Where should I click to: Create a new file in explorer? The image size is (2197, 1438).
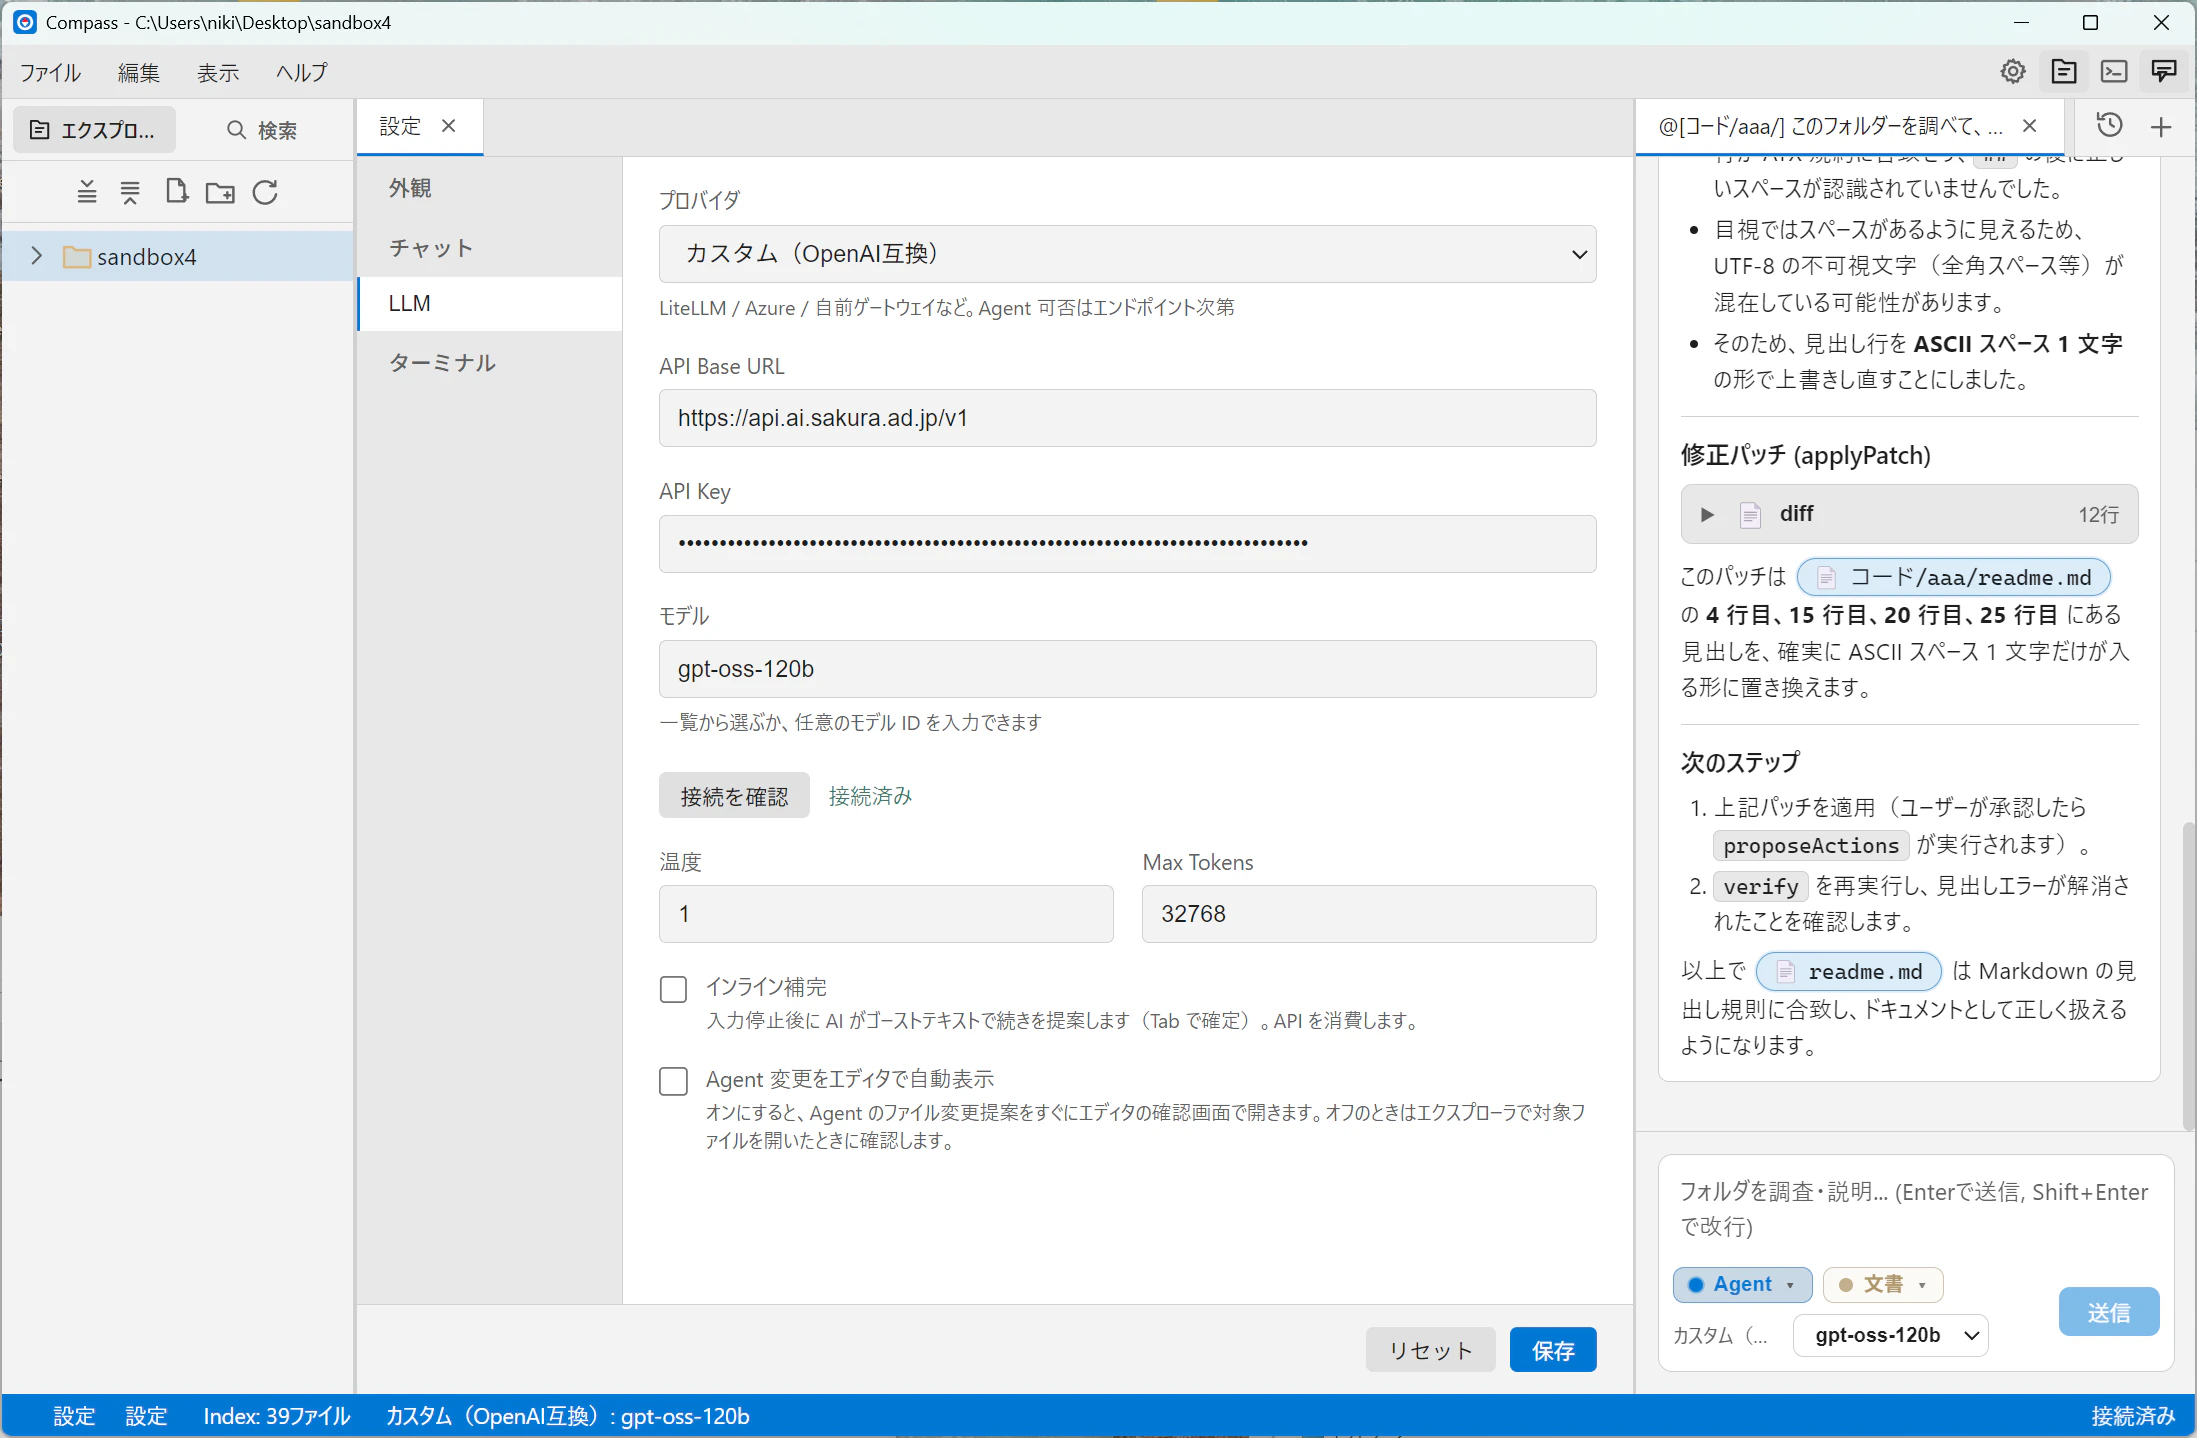click(x=176, y=192)
